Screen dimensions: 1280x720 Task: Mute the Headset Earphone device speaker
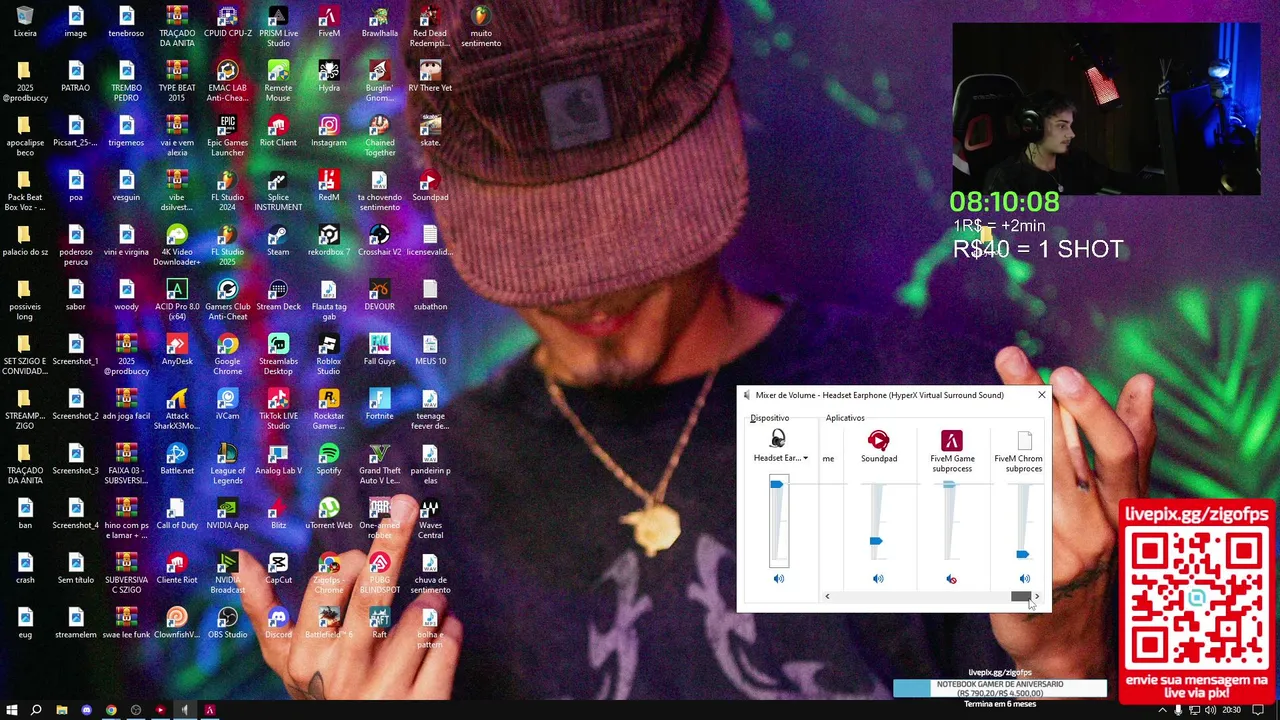tap(778, 579)
